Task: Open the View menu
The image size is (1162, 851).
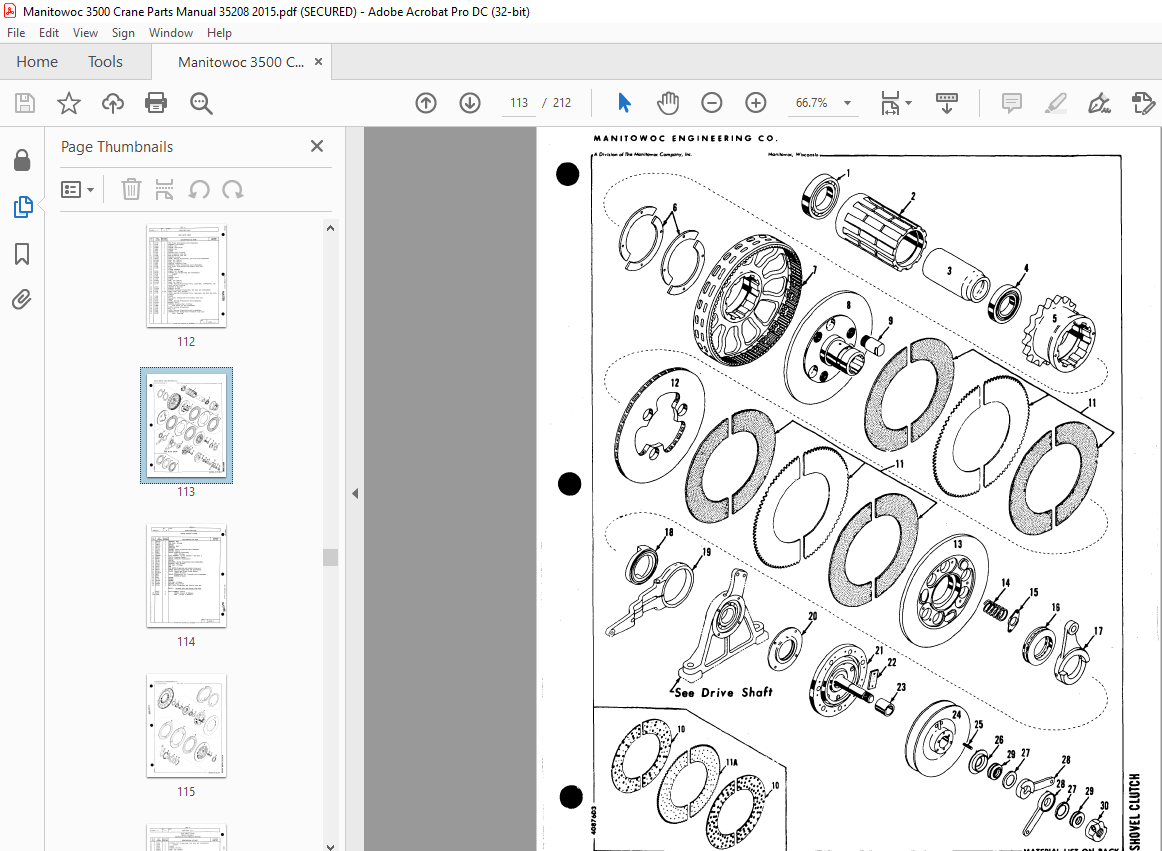Action: [85, 33]
